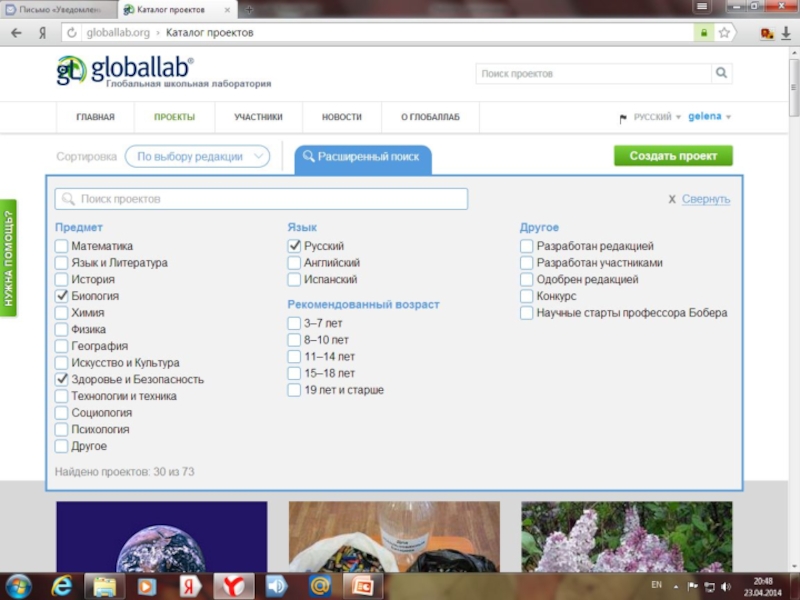Open PowerPoint from taskbar
This screenshot has width=800, height=600.
[363, 587]
